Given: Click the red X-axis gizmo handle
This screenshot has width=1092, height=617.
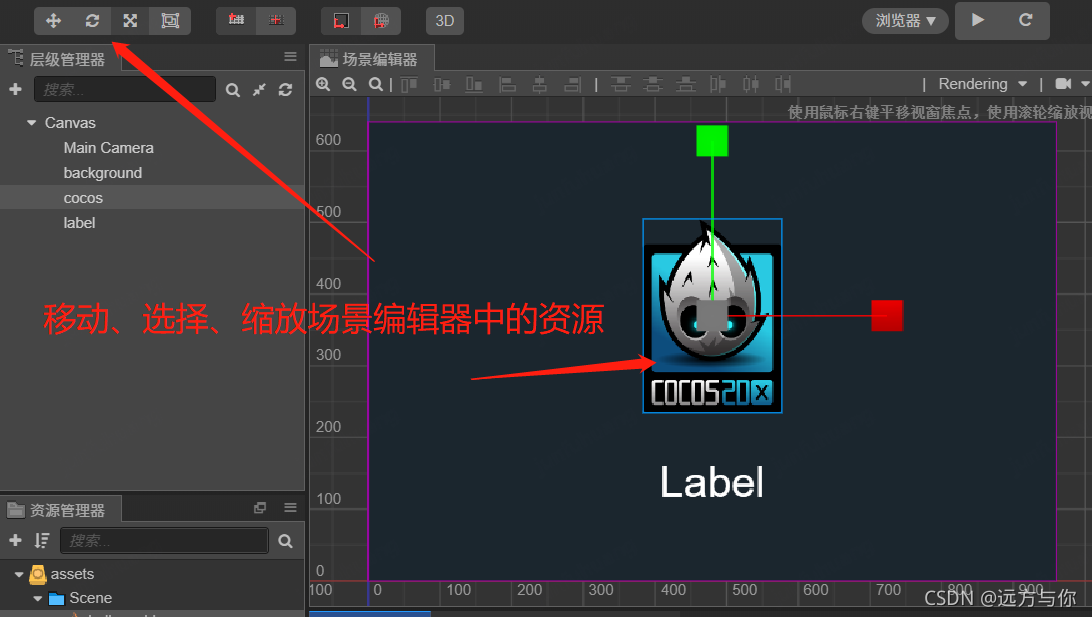Looking at the screenshot, I should click(x=887, y=315).
